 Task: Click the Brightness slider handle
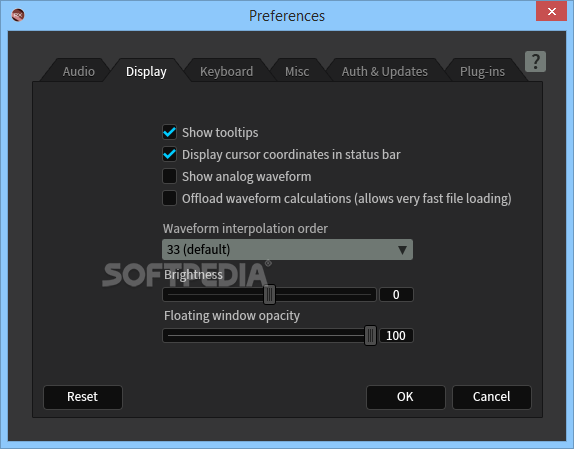pos(269,295)
